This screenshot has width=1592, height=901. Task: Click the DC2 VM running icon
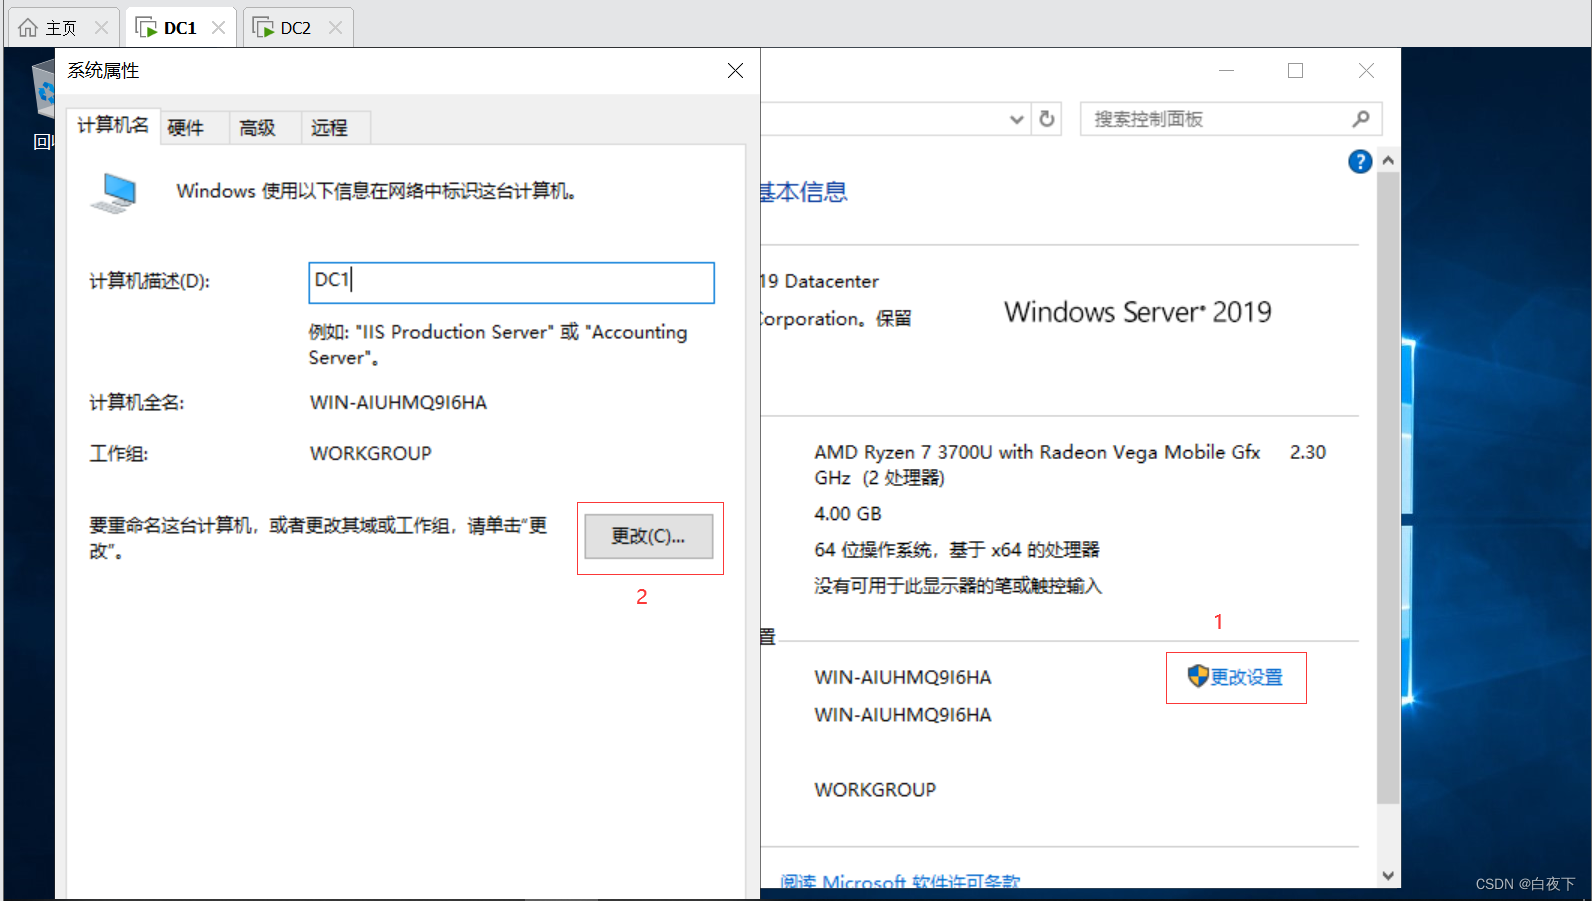click(x=263, y=27)
